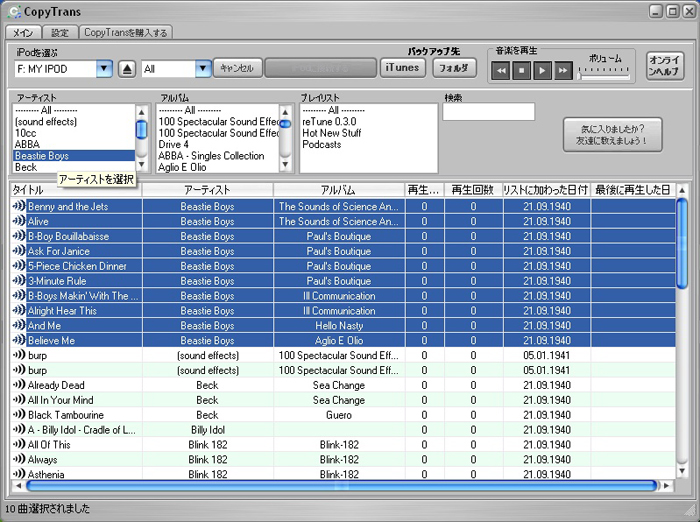
Task: Click speaker icon beside Always
Action: (x=19, y=459)
